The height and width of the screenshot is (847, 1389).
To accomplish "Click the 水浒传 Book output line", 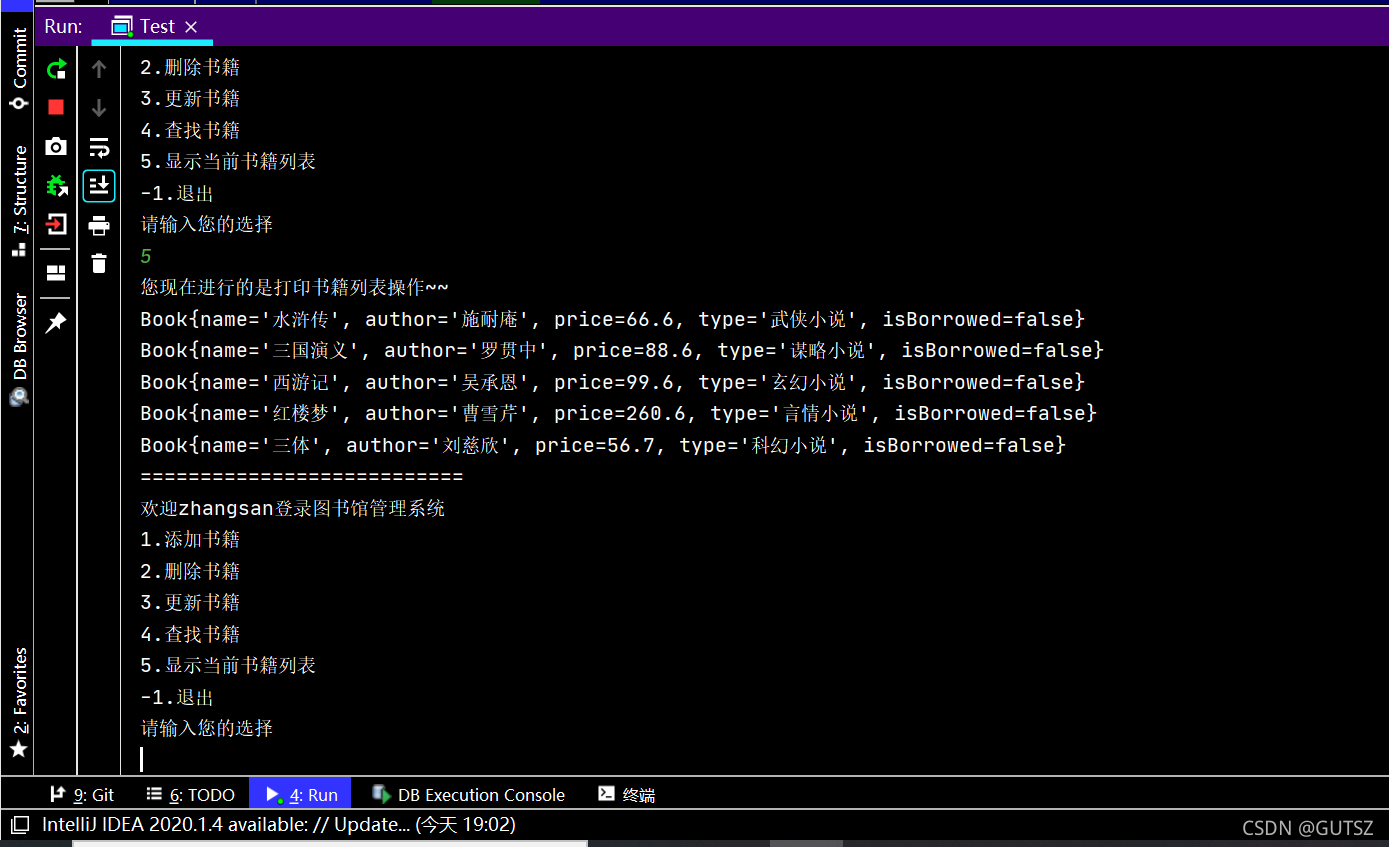I will pyautogui.click(x=612, y=319).
